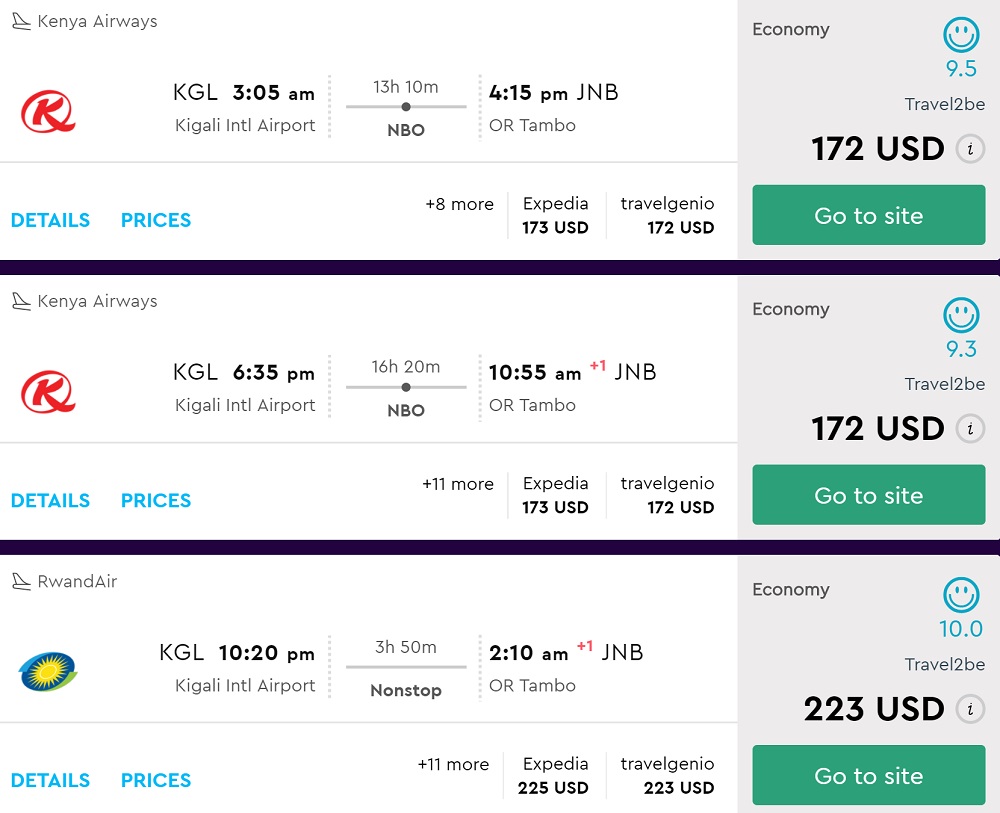Screen dimensions: 1000x813
Task: Click RwandAir airline logo
Action: pos(48,671)
